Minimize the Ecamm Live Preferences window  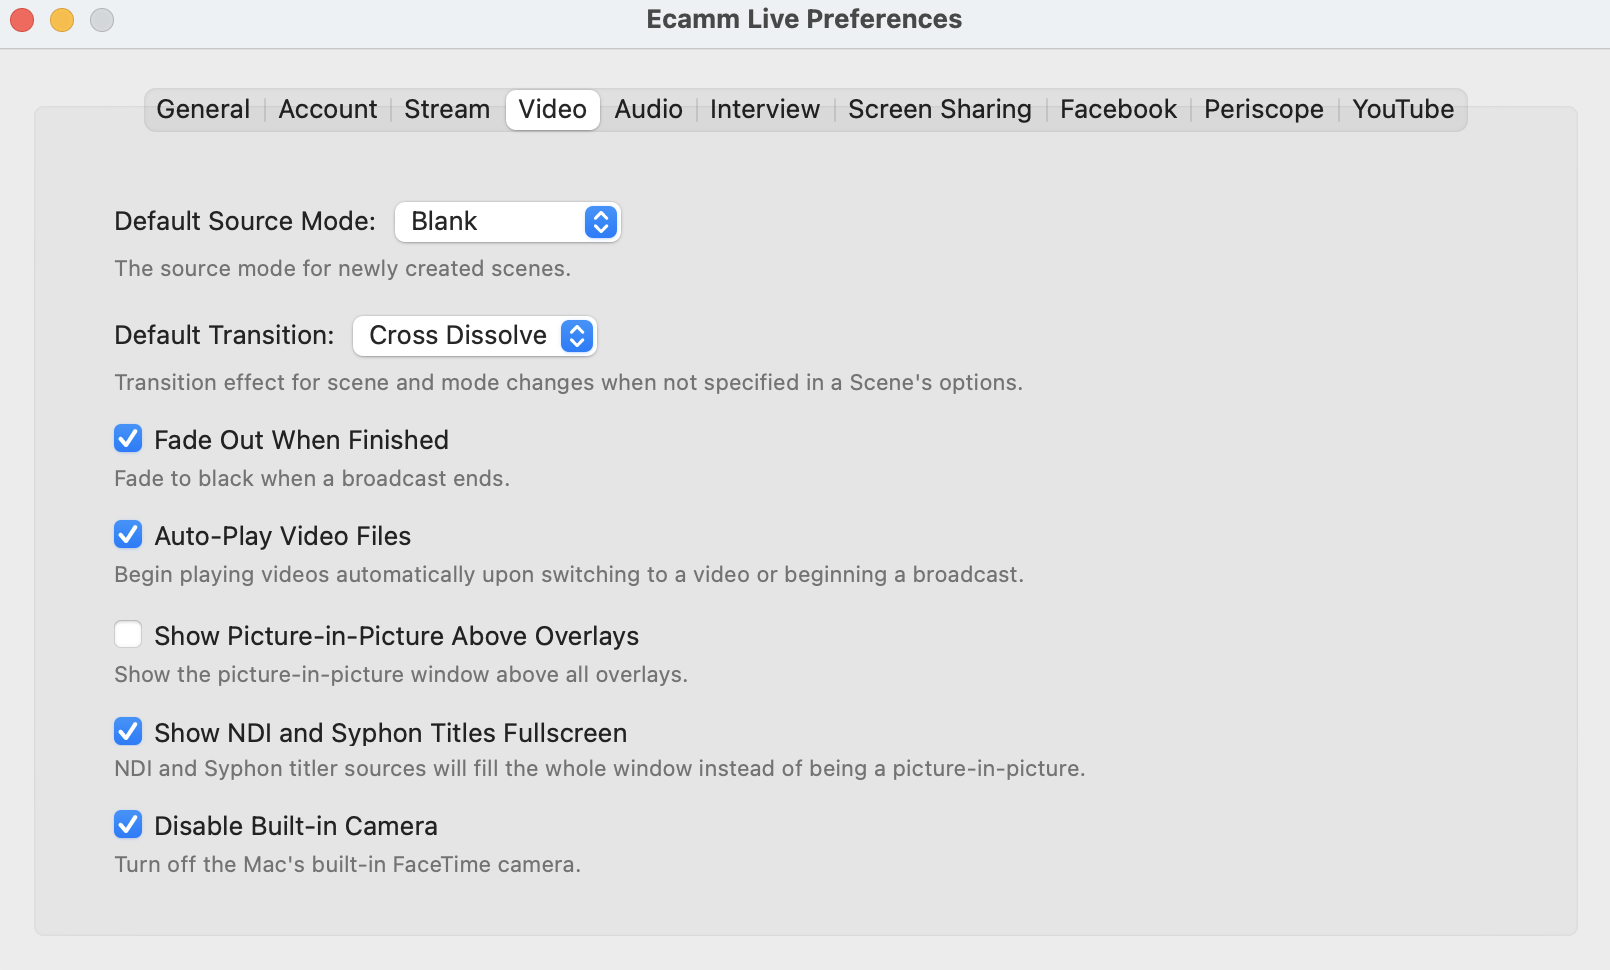pyautogui.click(x=61, y=18)
